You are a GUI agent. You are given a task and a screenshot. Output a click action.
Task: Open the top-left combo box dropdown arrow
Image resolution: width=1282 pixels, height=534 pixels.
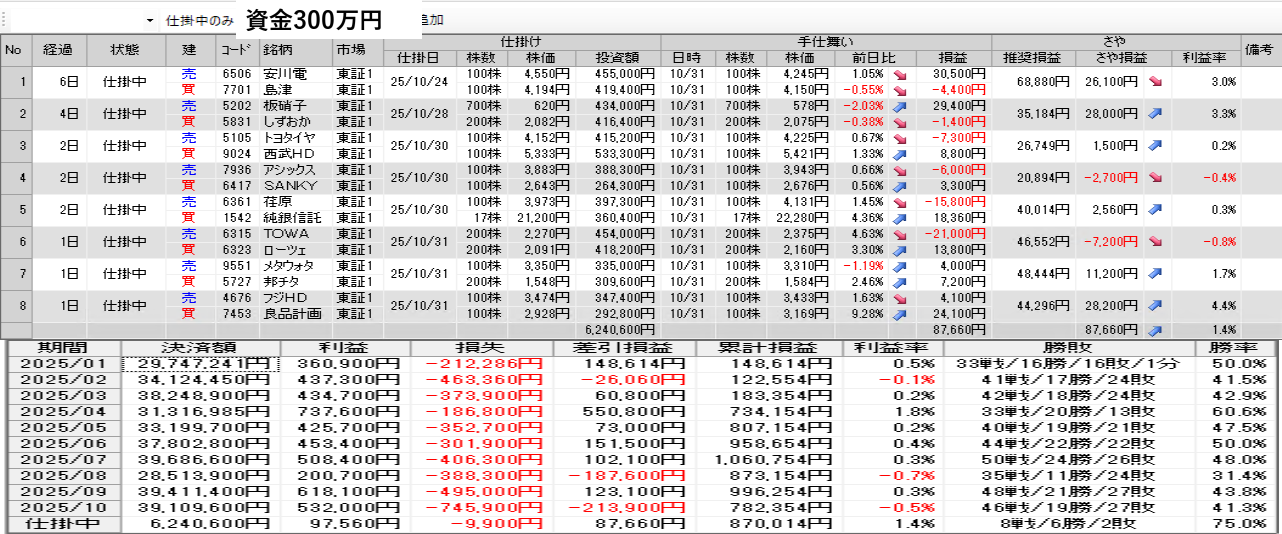[x=150, y=20]
